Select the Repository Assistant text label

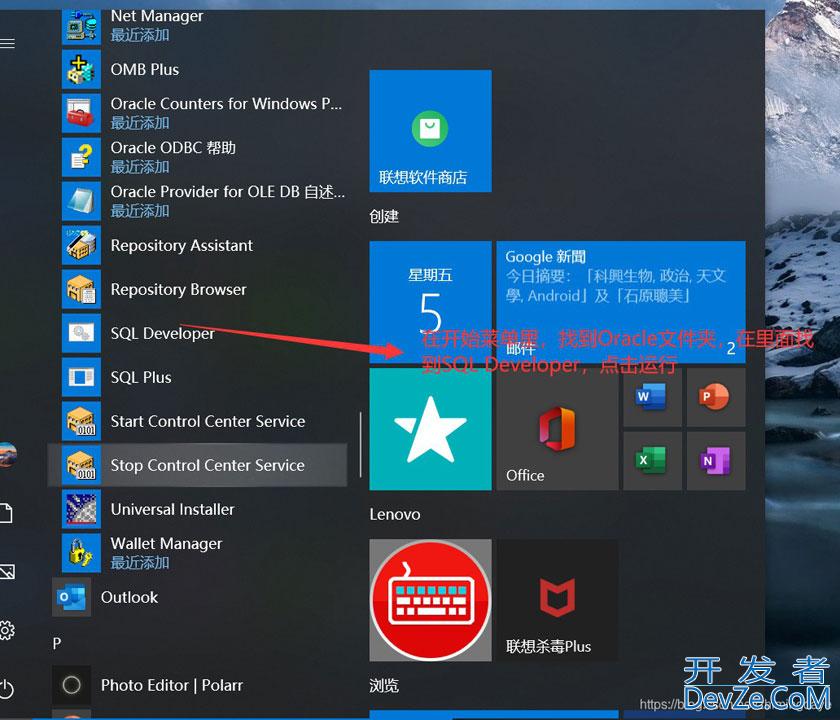click(182, 245)
